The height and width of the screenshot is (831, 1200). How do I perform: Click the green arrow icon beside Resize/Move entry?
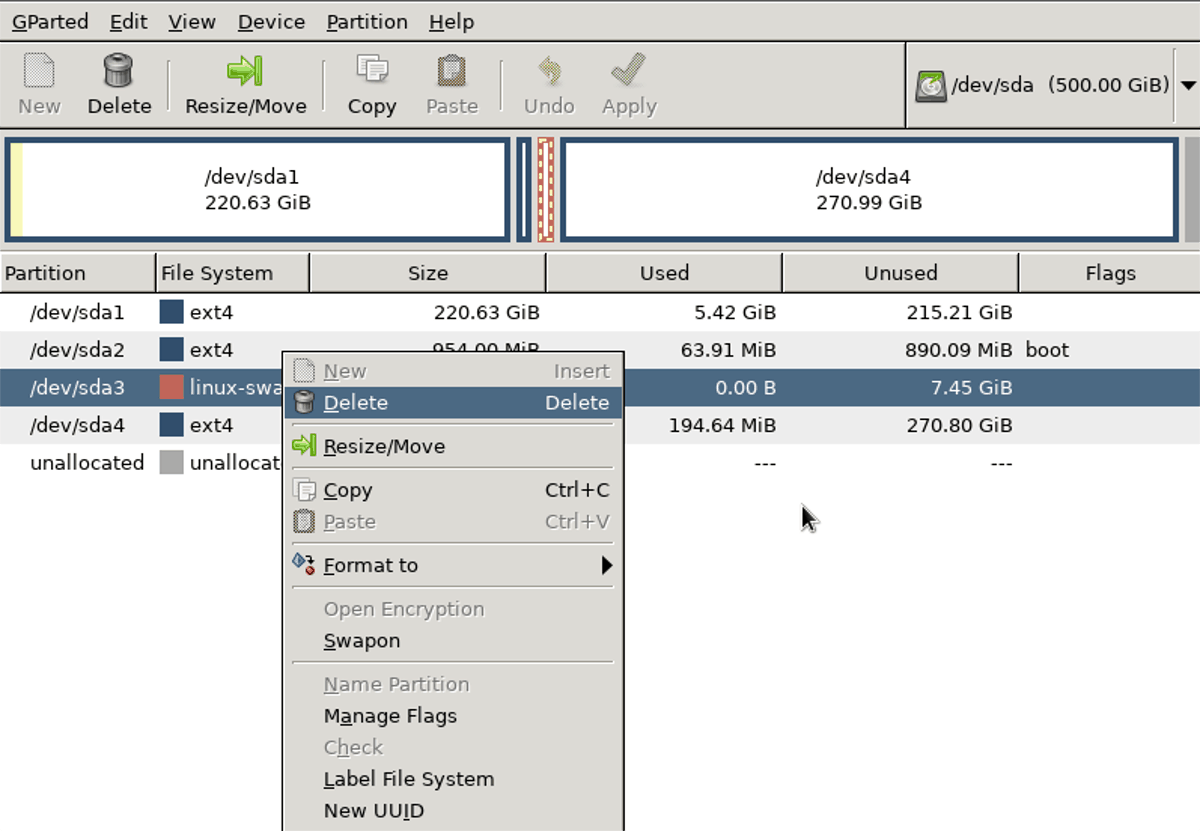pyautogui.click(x=305, y=446)
